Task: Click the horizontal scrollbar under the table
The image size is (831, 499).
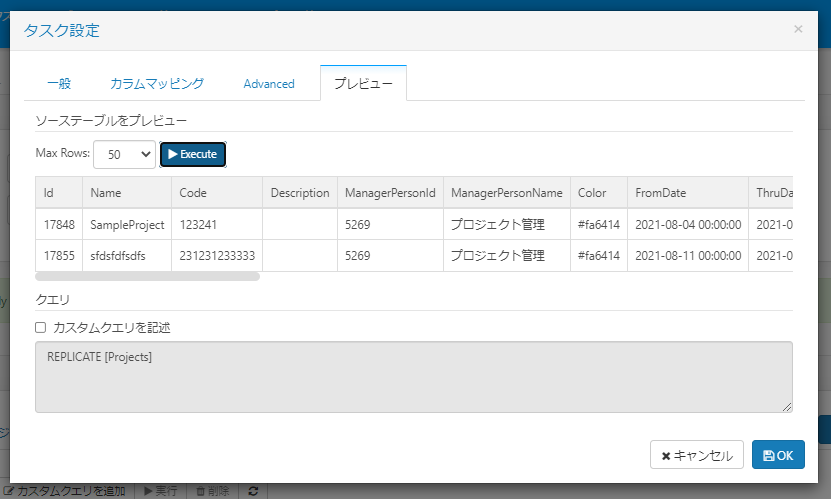Action: [x=147, y=277]
